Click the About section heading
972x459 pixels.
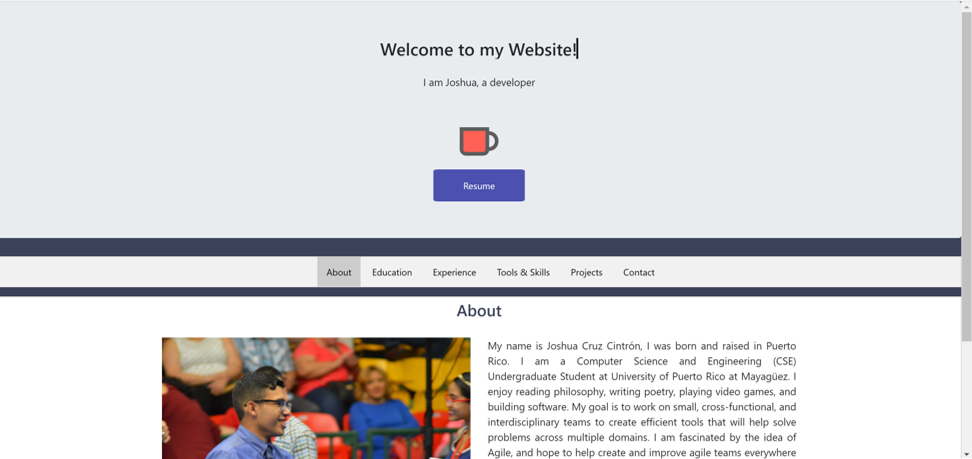click(x=479, y=311)
